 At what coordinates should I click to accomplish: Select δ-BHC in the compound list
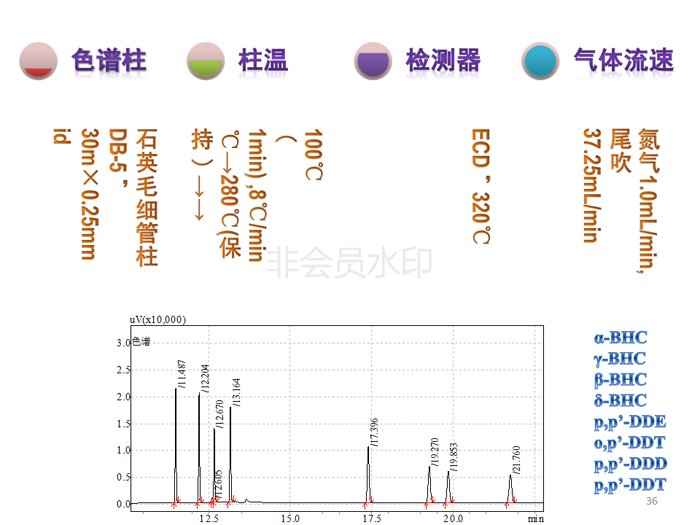pyautogui.click(x=619, y=400)
